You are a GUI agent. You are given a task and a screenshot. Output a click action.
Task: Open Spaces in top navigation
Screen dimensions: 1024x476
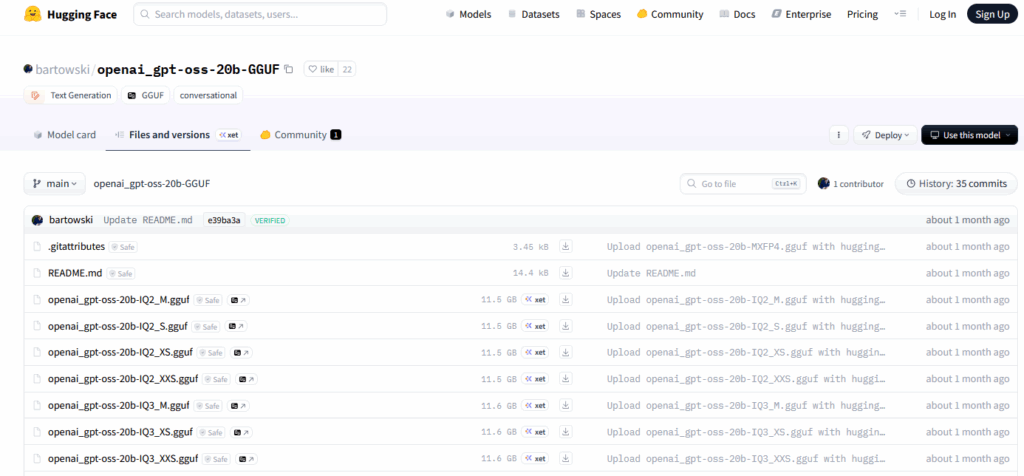pos(598,14)
